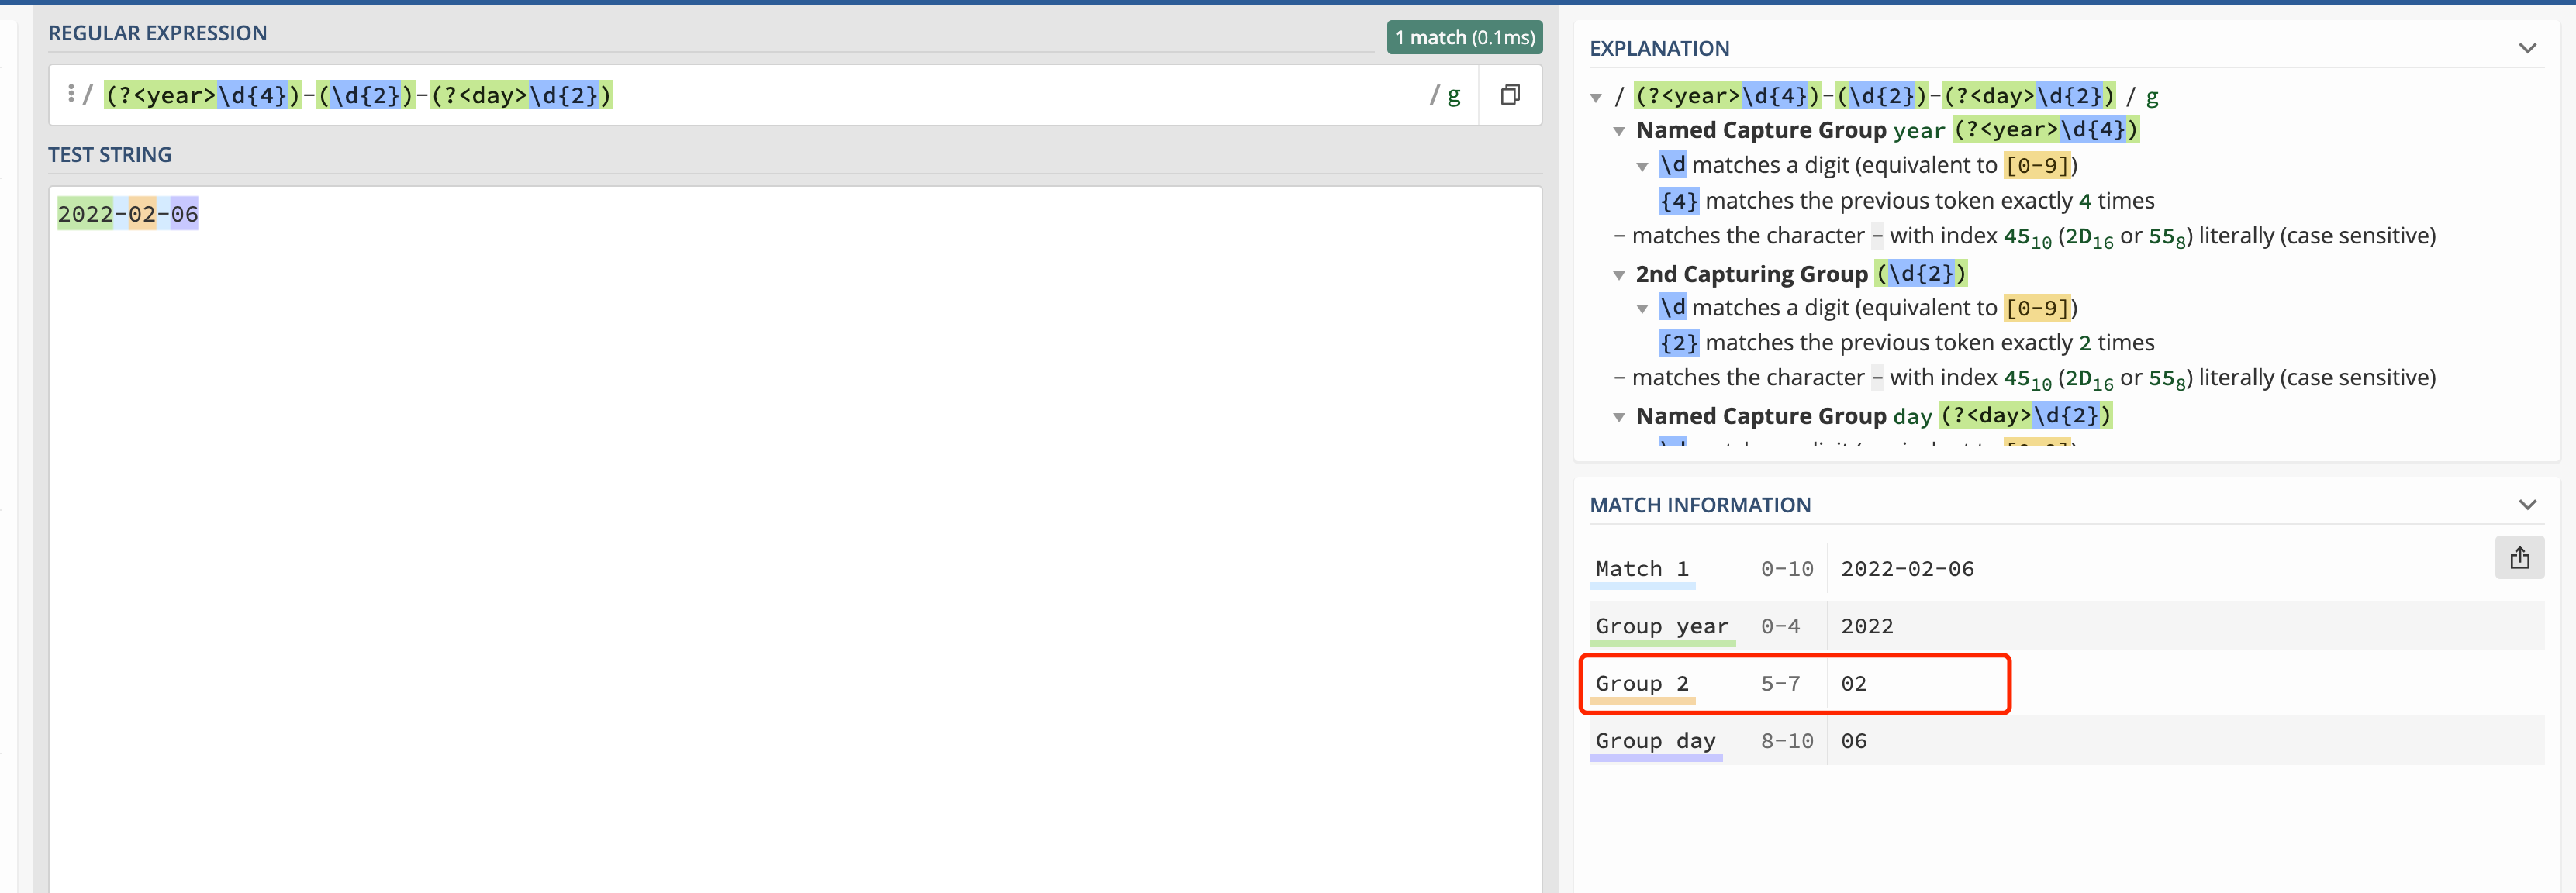The width and height of the screenshot is (2576, 893).
Task: Collapse the Explanation panel
Action: pos(2527,48)
